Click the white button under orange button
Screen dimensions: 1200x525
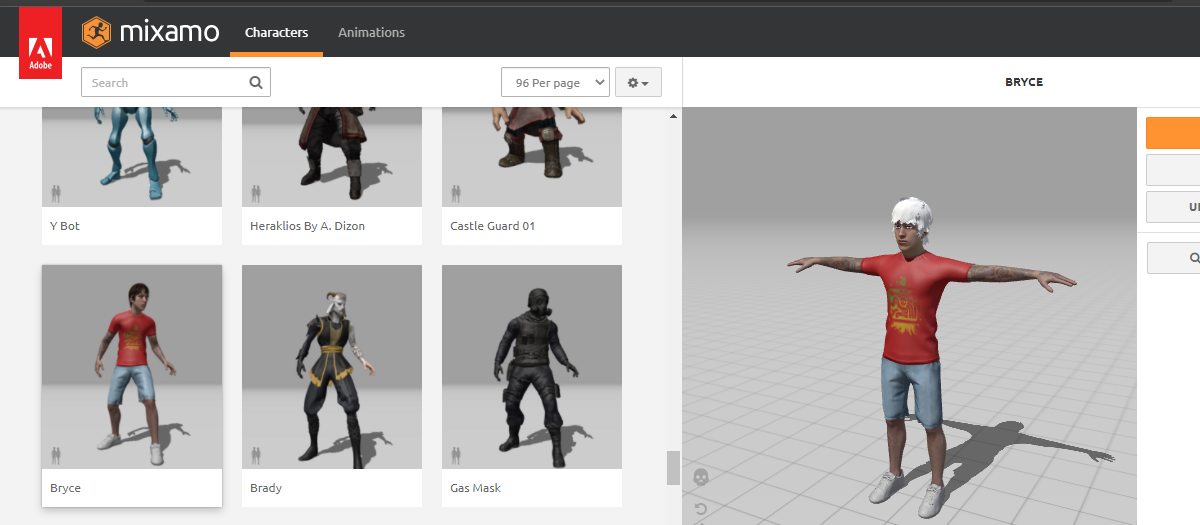[x=1173, y=170]
